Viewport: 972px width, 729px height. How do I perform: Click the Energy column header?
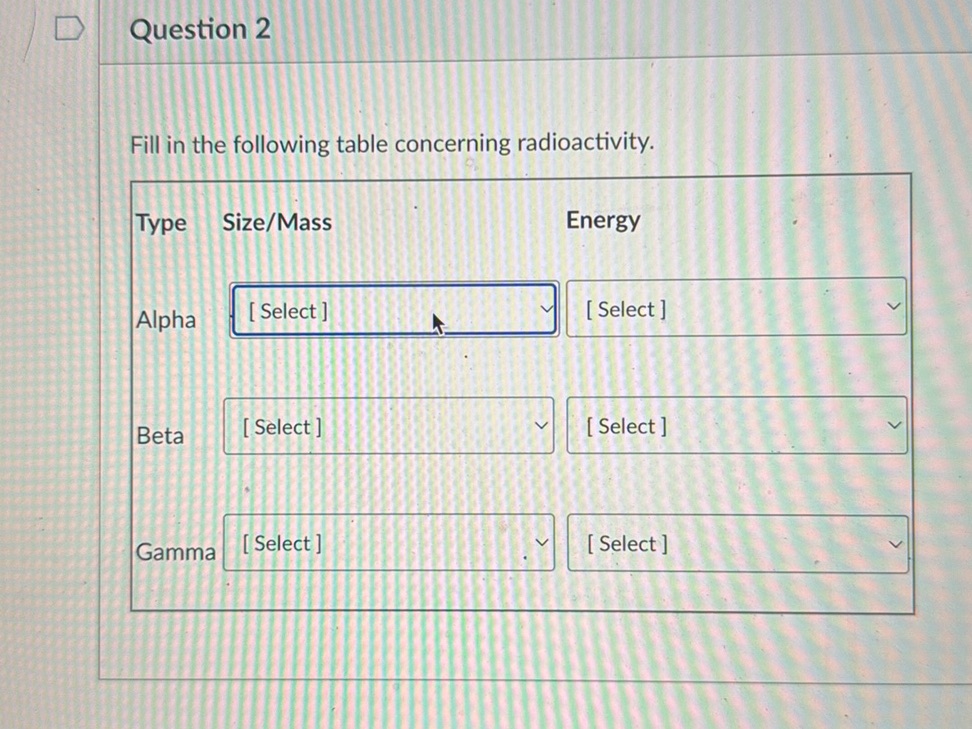[x=603, y=220]
